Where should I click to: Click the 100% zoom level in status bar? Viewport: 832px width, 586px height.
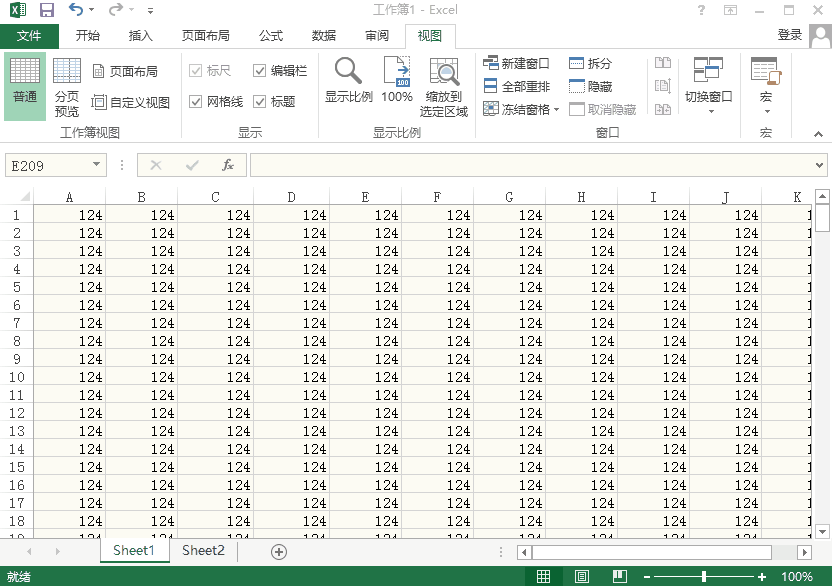[x=797, y=576]
